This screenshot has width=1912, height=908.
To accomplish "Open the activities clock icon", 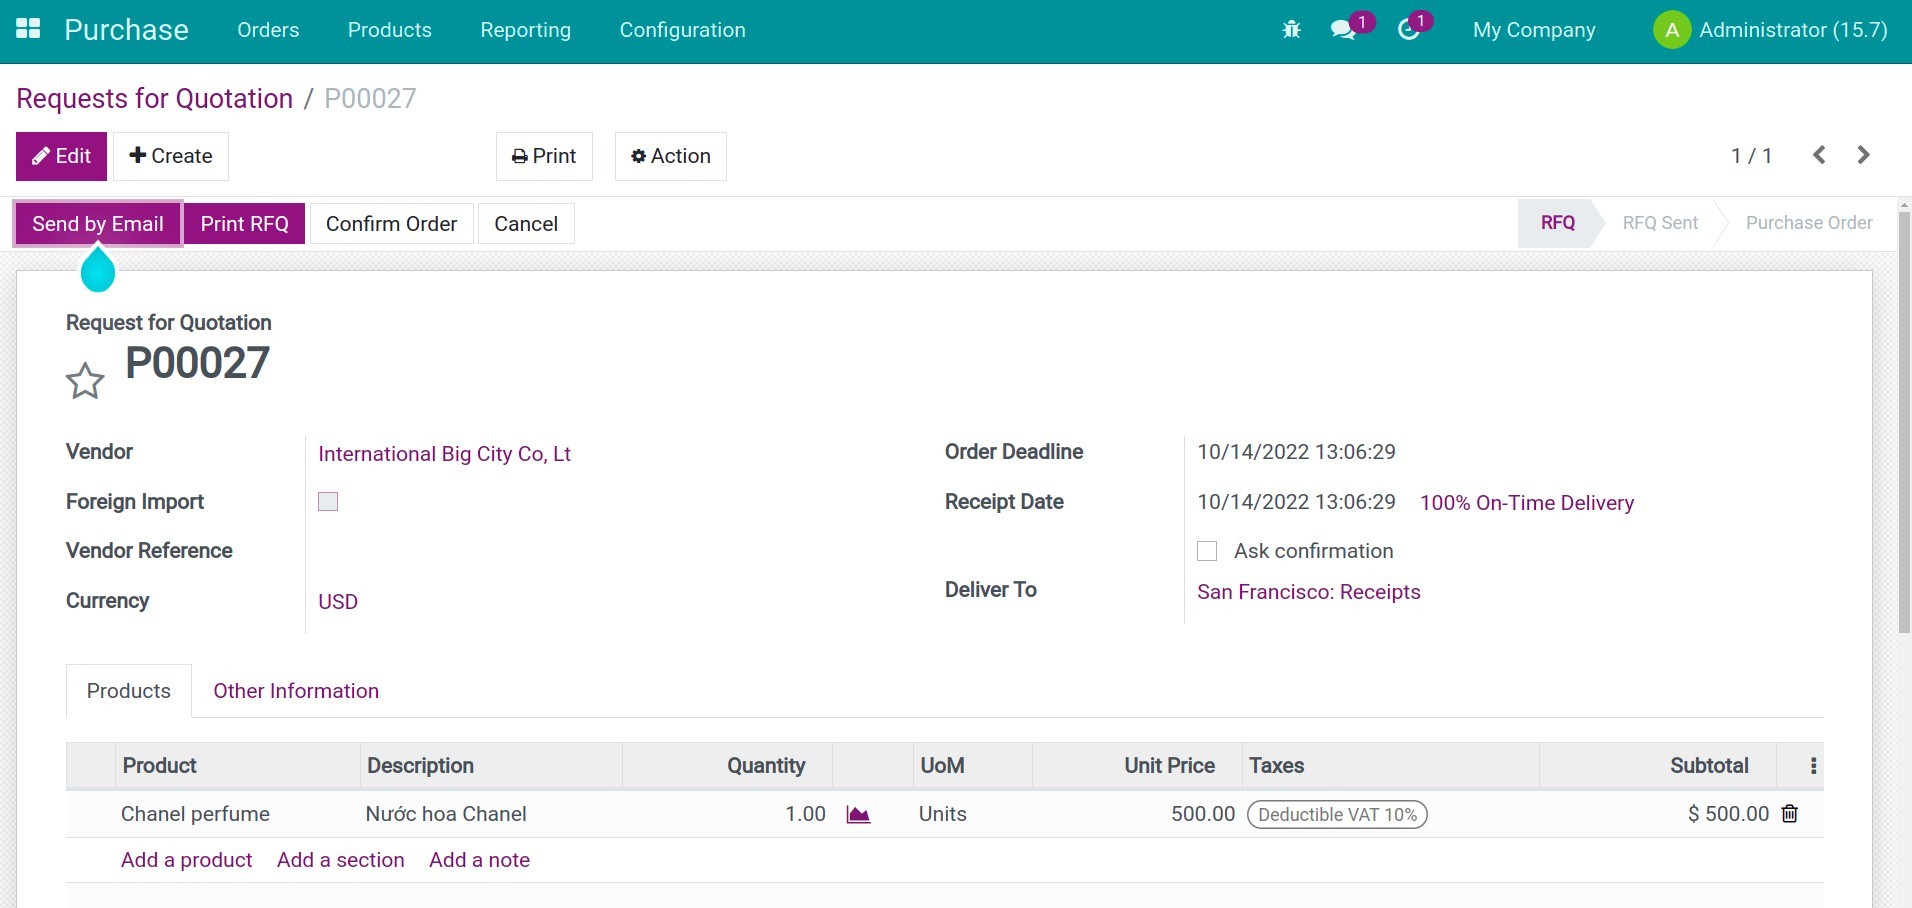I will pos(1408,29).
